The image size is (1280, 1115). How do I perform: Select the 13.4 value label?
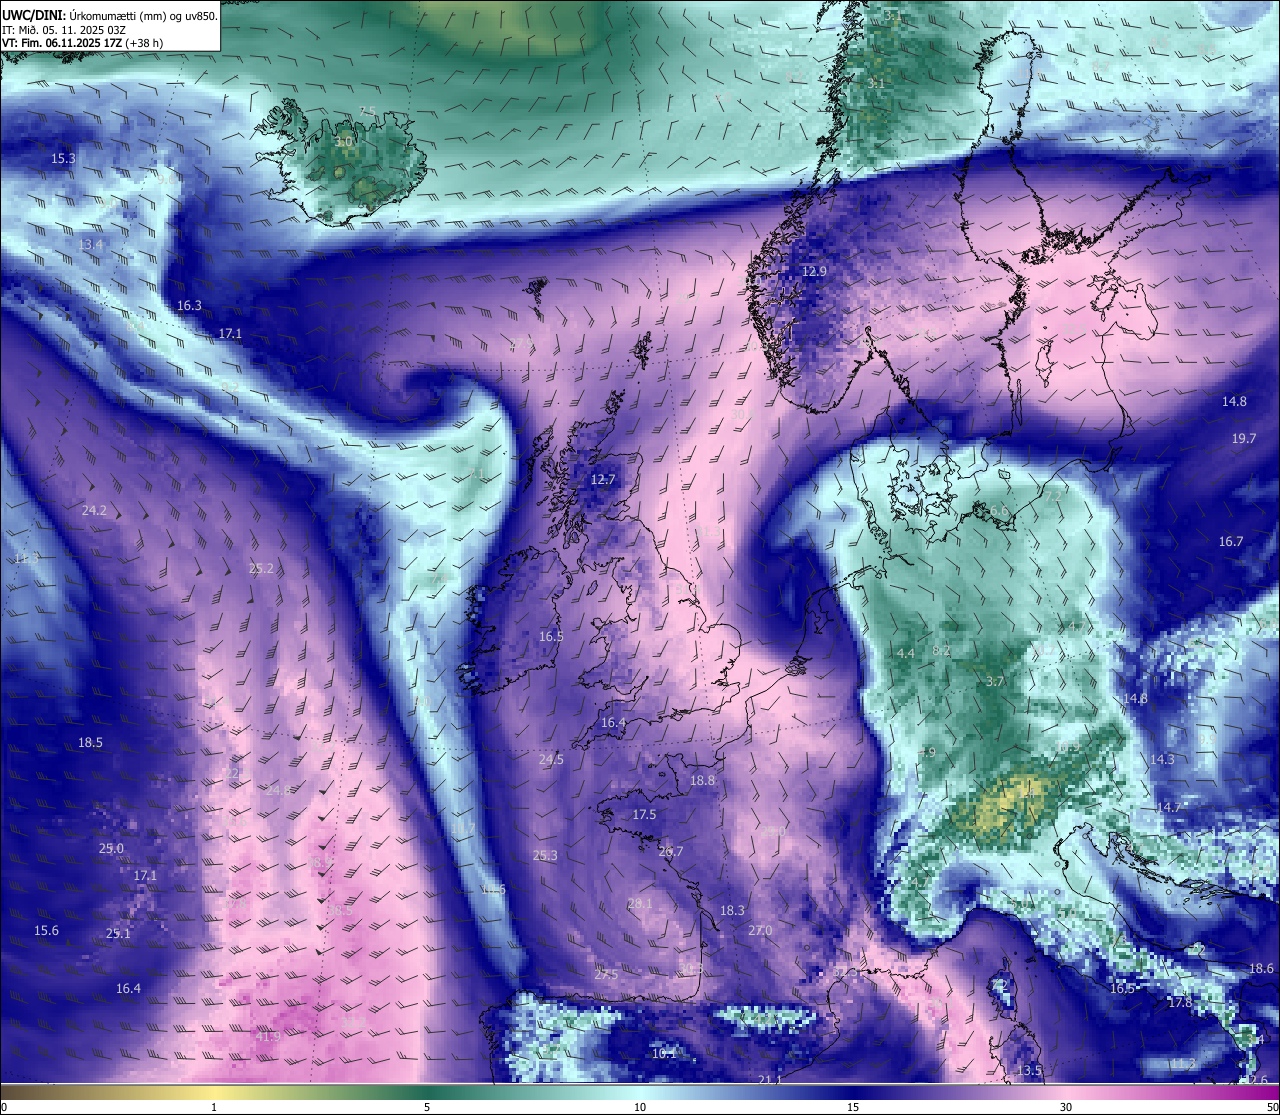tap(90, 244)
